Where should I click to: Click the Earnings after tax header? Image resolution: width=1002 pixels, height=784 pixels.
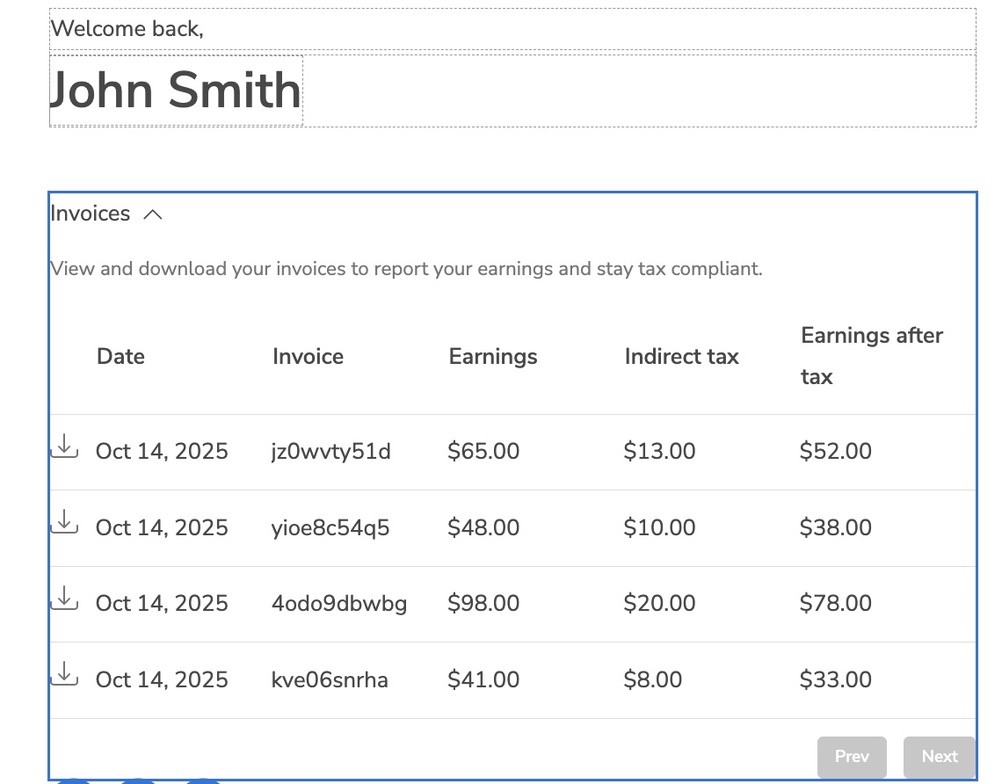pyautogui.click(x=871, y=356)
